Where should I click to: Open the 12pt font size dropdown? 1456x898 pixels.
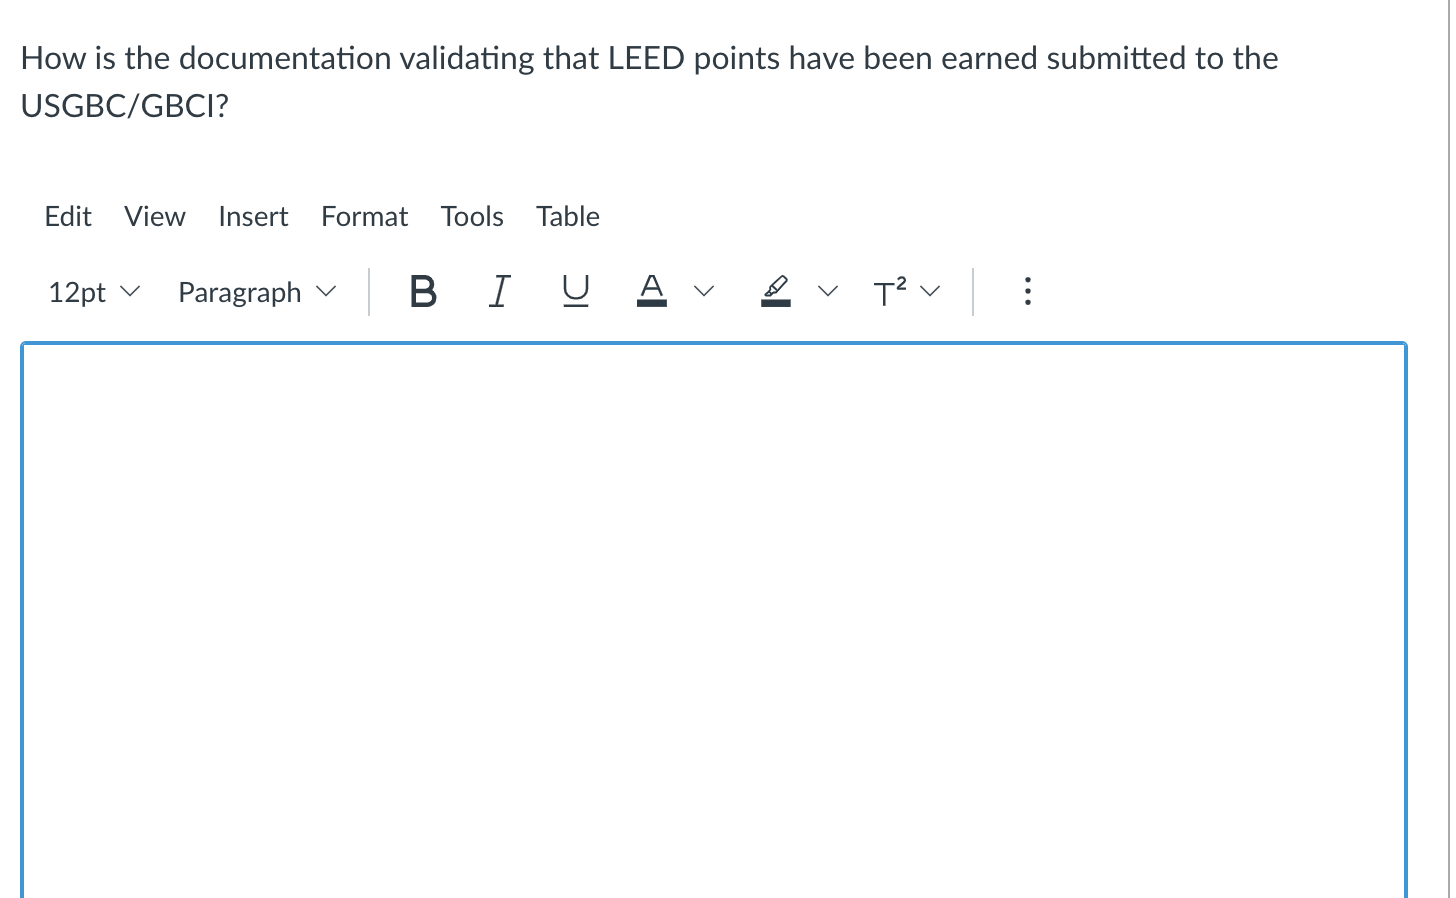tap(93, 291)
